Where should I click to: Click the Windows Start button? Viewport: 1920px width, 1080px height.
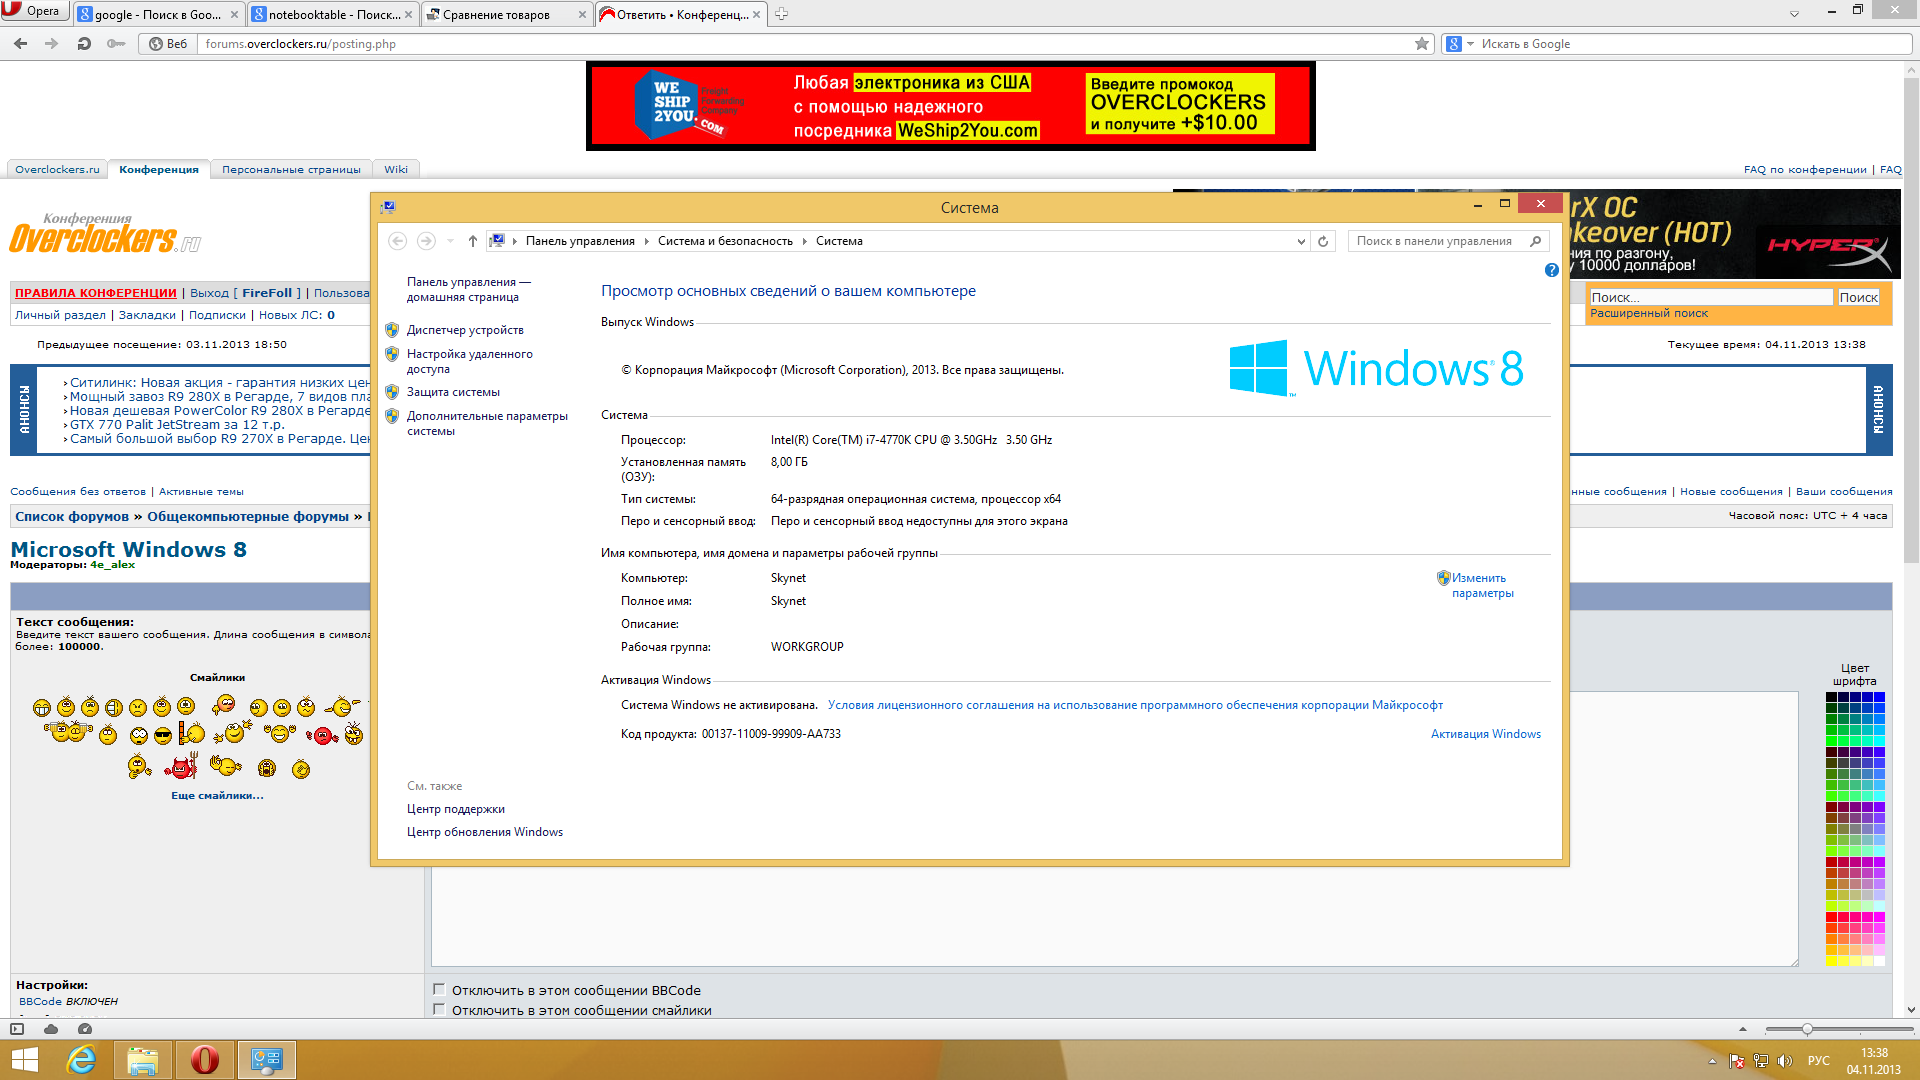point(24,1060)
